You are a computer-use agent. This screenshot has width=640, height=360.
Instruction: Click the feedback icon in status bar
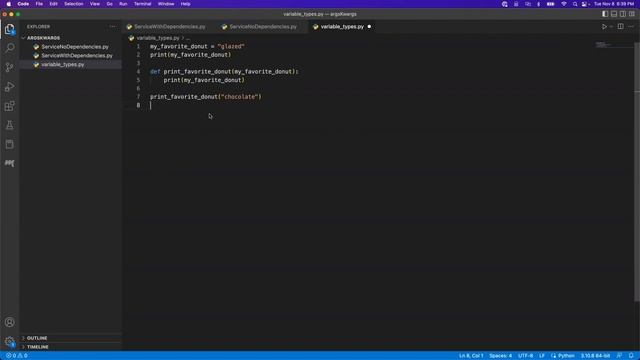point(620,356)
